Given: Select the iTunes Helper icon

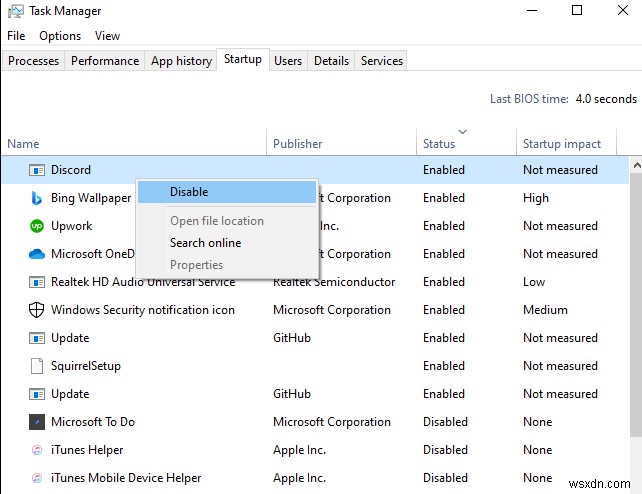Looking at the screenshot, I should point(37,450).
